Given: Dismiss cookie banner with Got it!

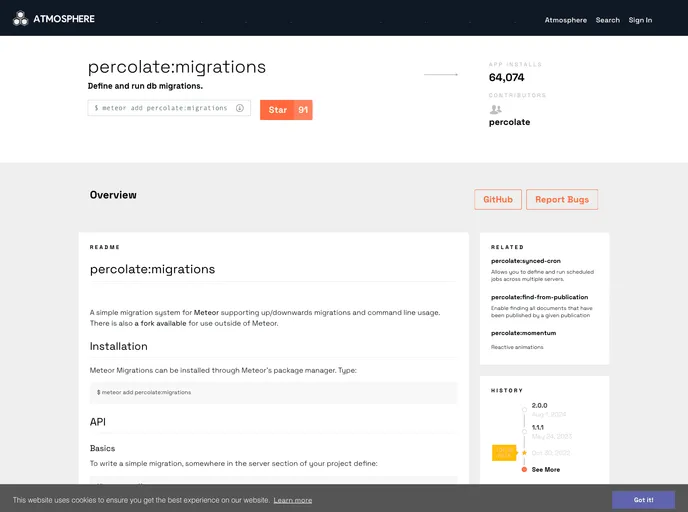Looking at the screenshot, I should (643, 500).
